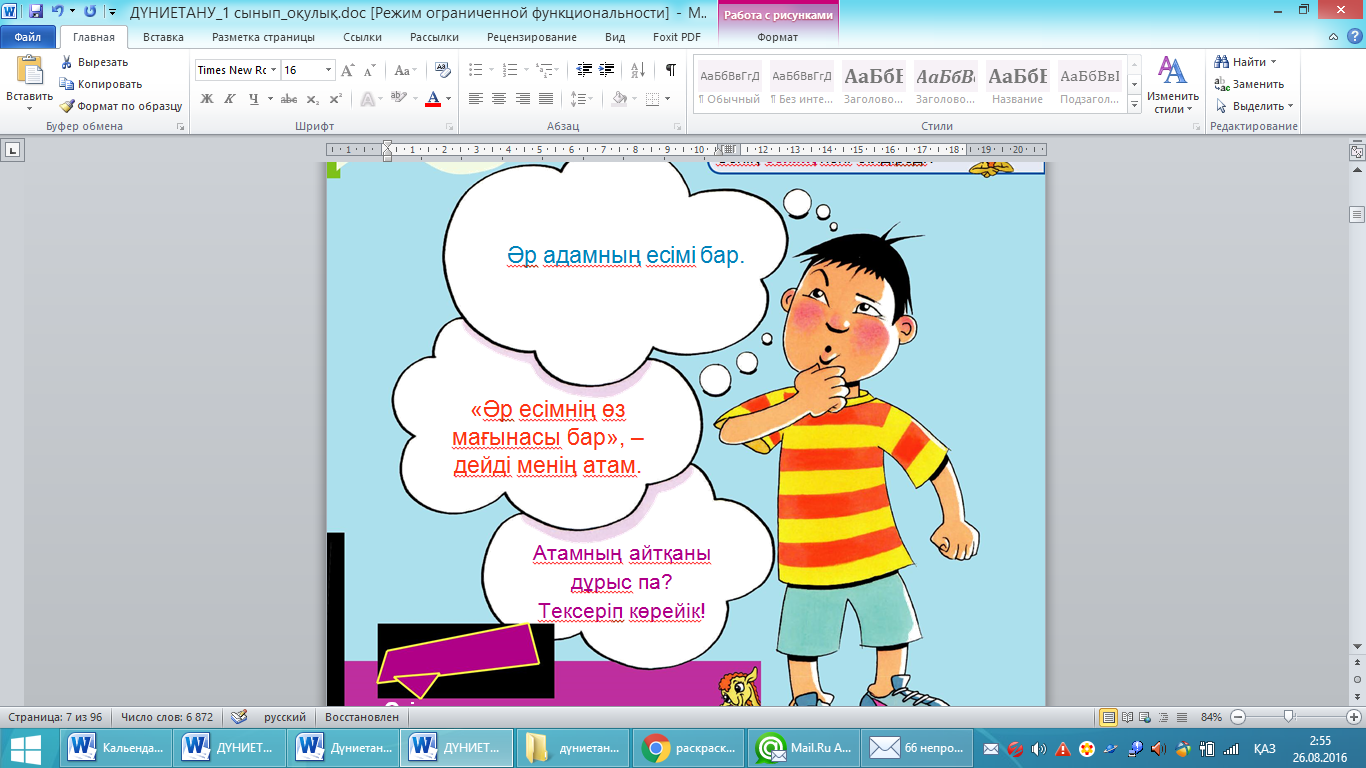
Task: Apply superscript formatting
Action: coord(336,99)
